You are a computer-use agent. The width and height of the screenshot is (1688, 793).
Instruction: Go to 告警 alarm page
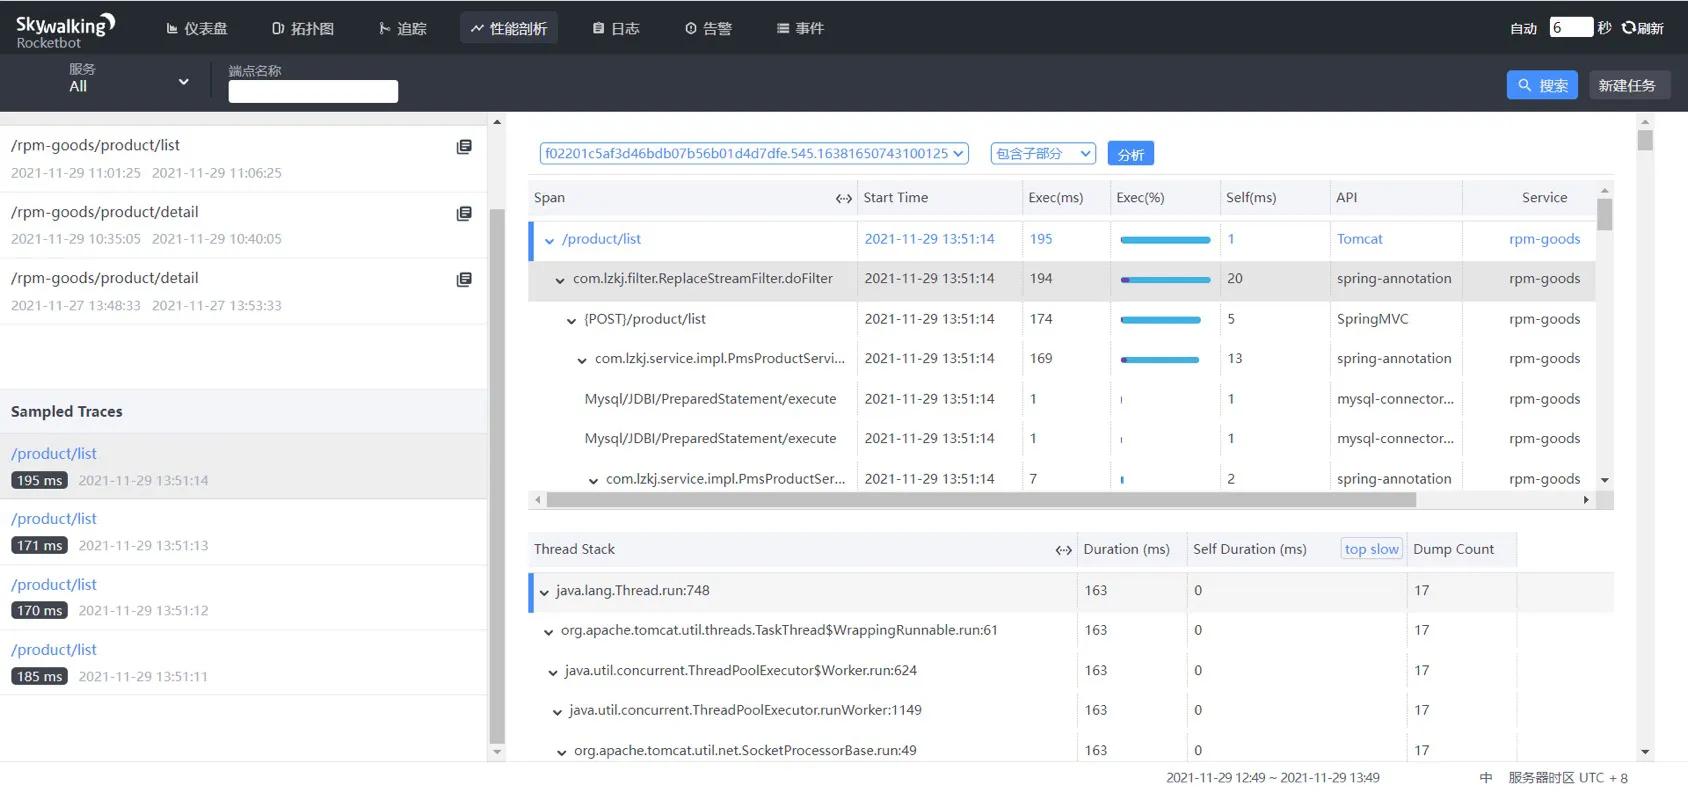tap(708, 28)
